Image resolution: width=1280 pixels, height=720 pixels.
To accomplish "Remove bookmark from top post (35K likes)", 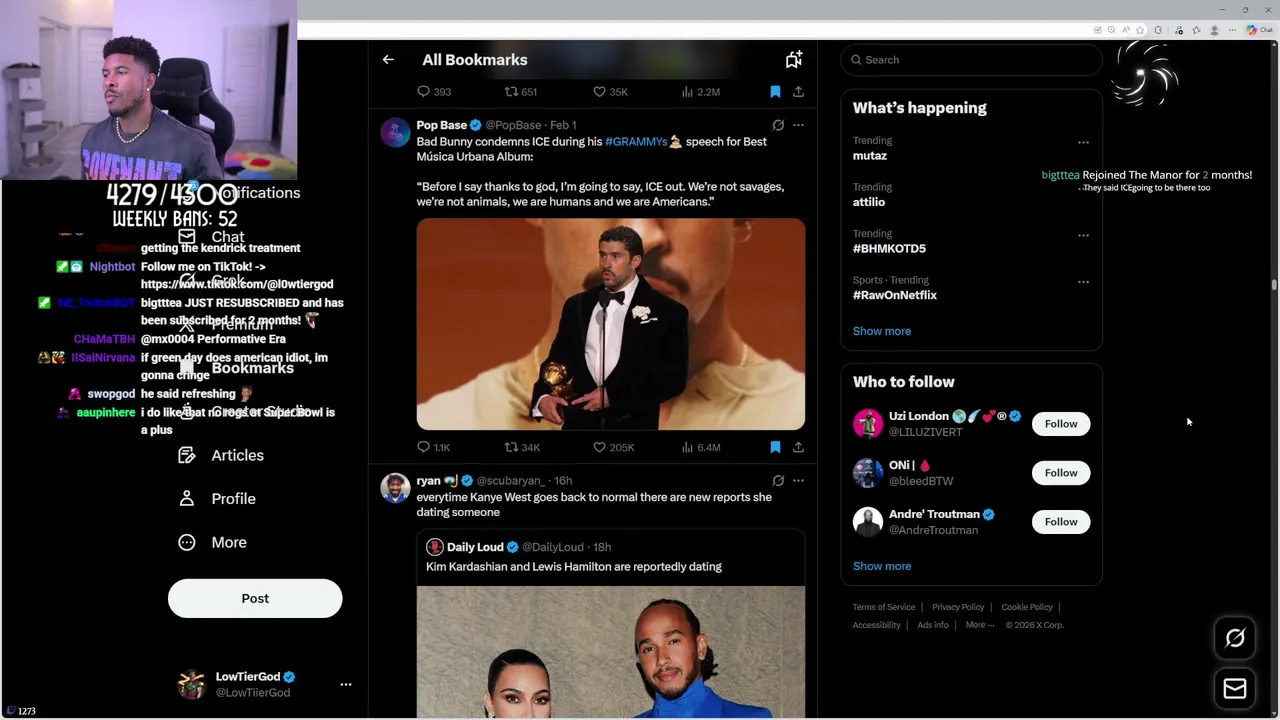I will [775, 91].
